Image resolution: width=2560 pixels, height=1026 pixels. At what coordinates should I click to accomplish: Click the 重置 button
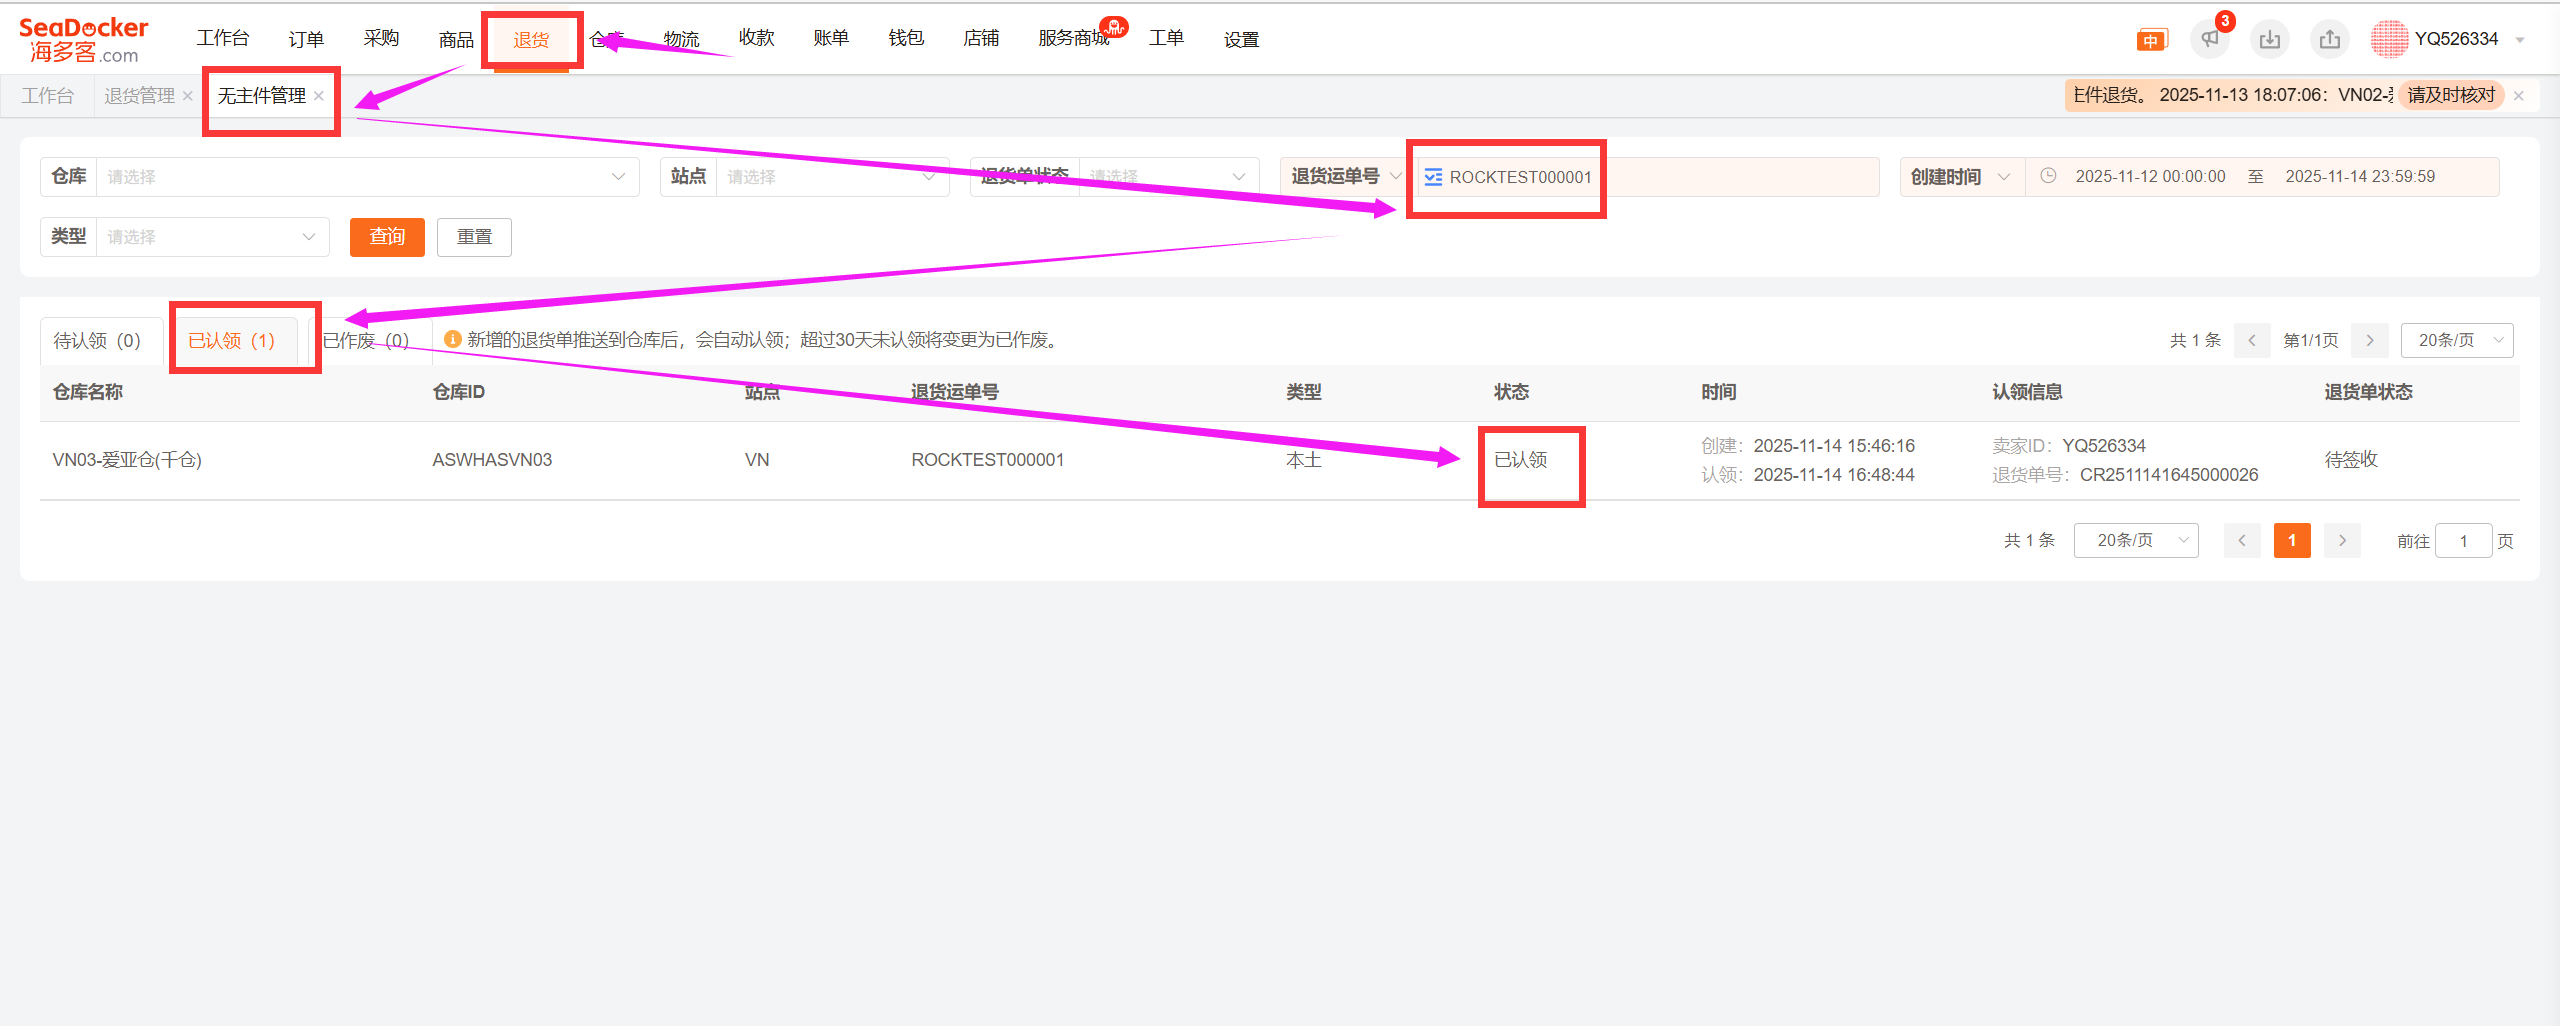pos(474,237)
